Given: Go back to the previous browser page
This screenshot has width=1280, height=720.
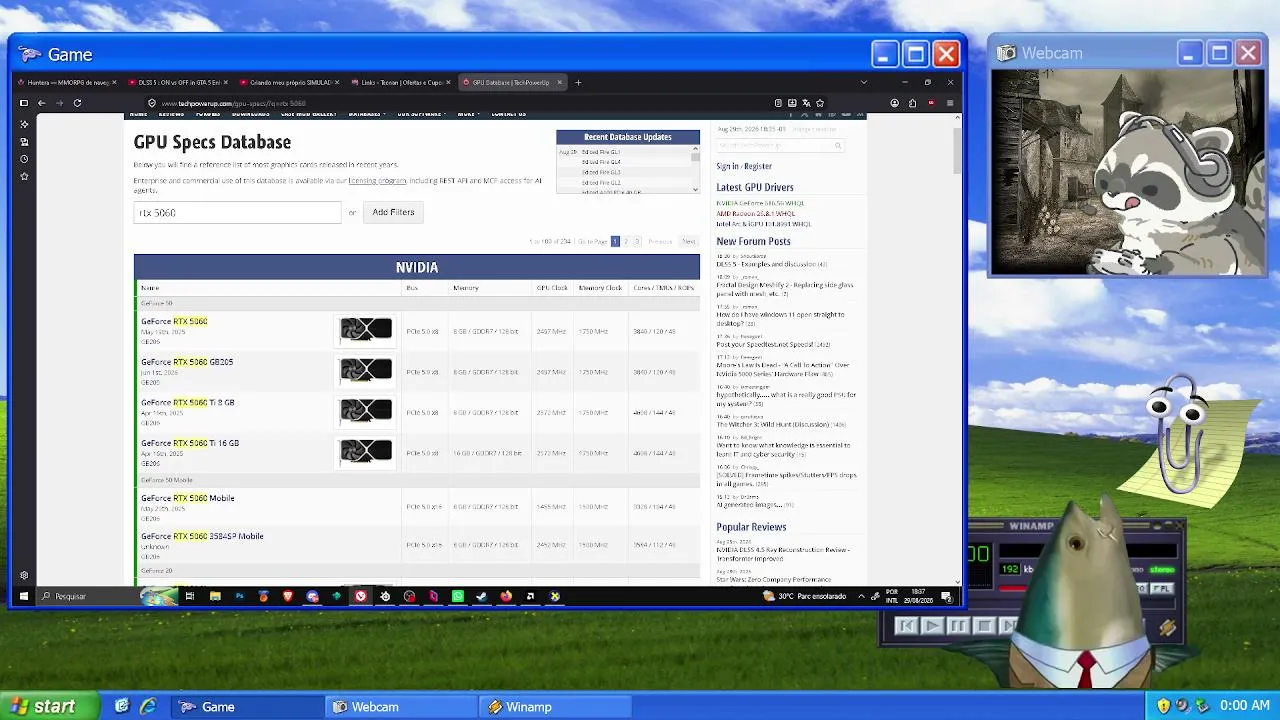Looking at the screenshot, I should click(x=41, y=103).
